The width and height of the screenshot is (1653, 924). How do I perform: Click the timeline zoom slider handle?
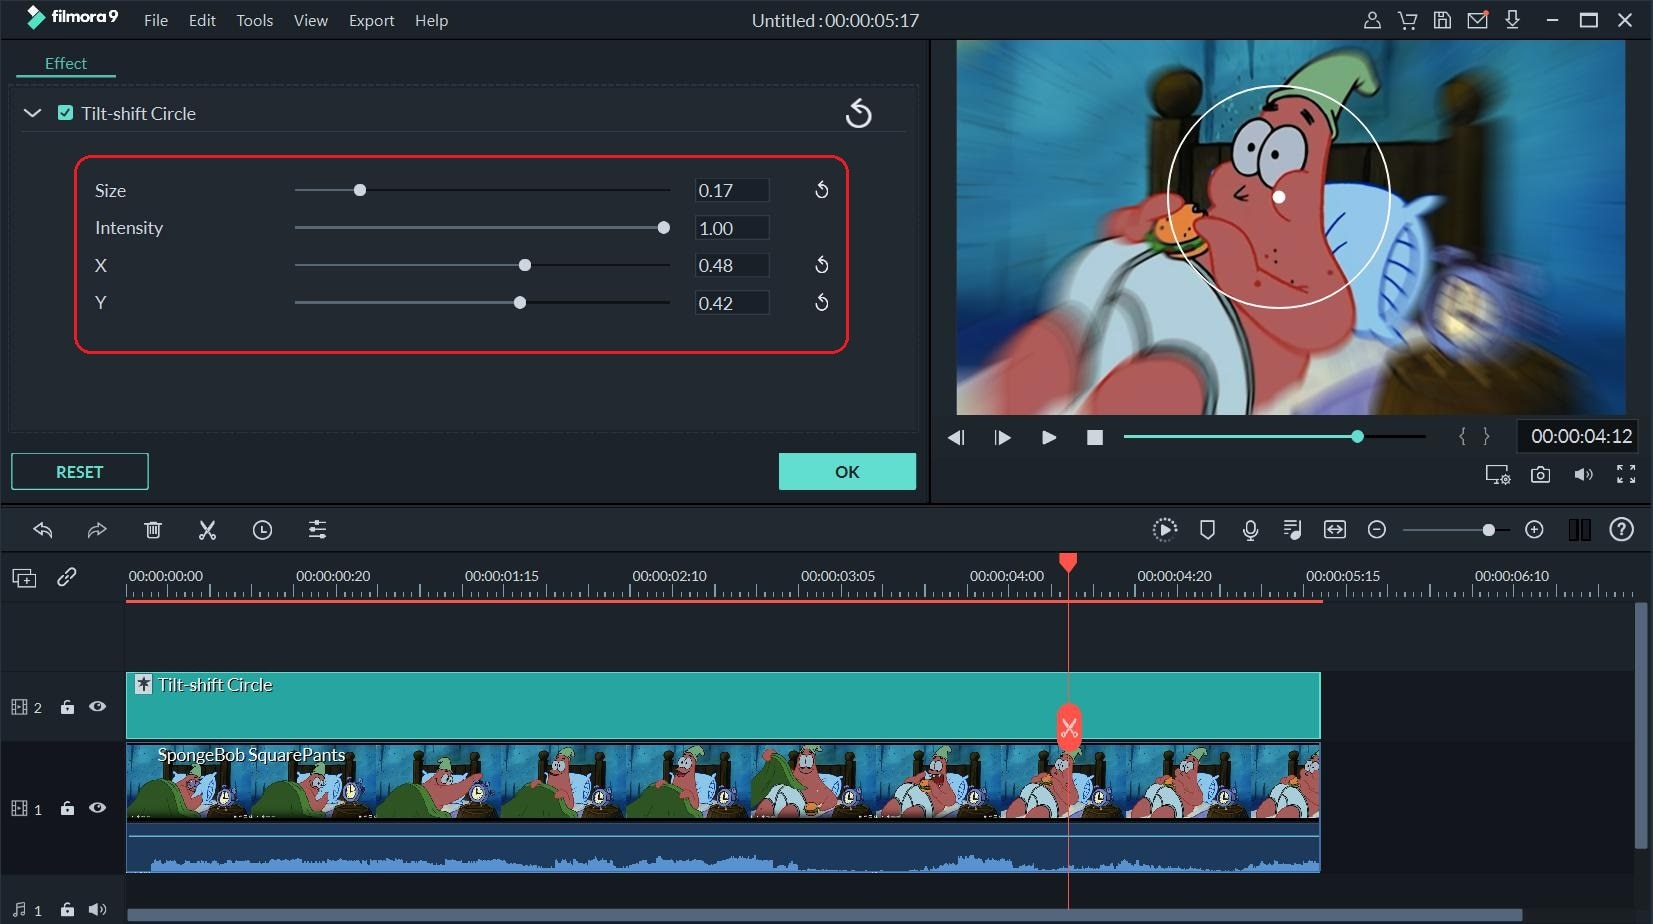pyautogui.click(x=1489, y=530)
